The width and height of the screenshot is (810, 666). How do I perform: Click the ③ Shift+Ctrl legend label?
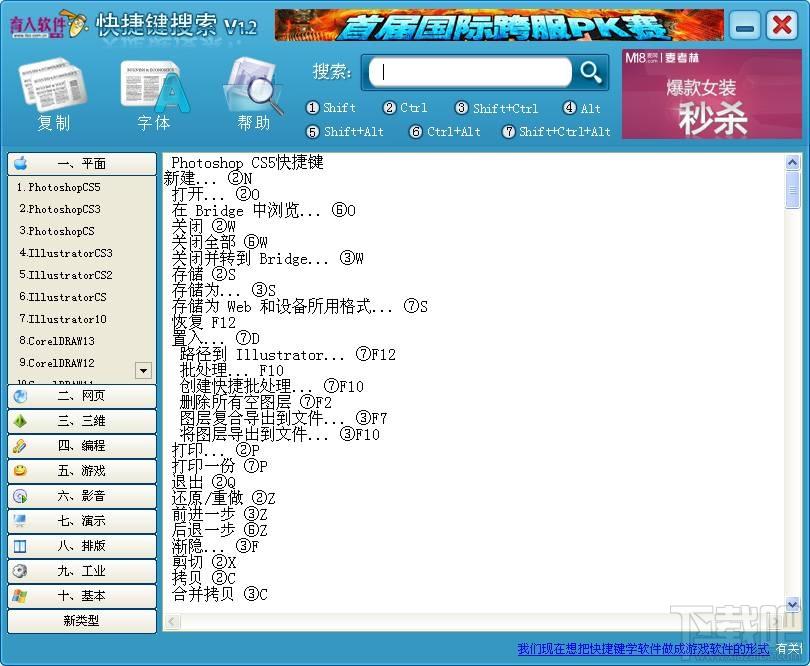coord(496,108)
